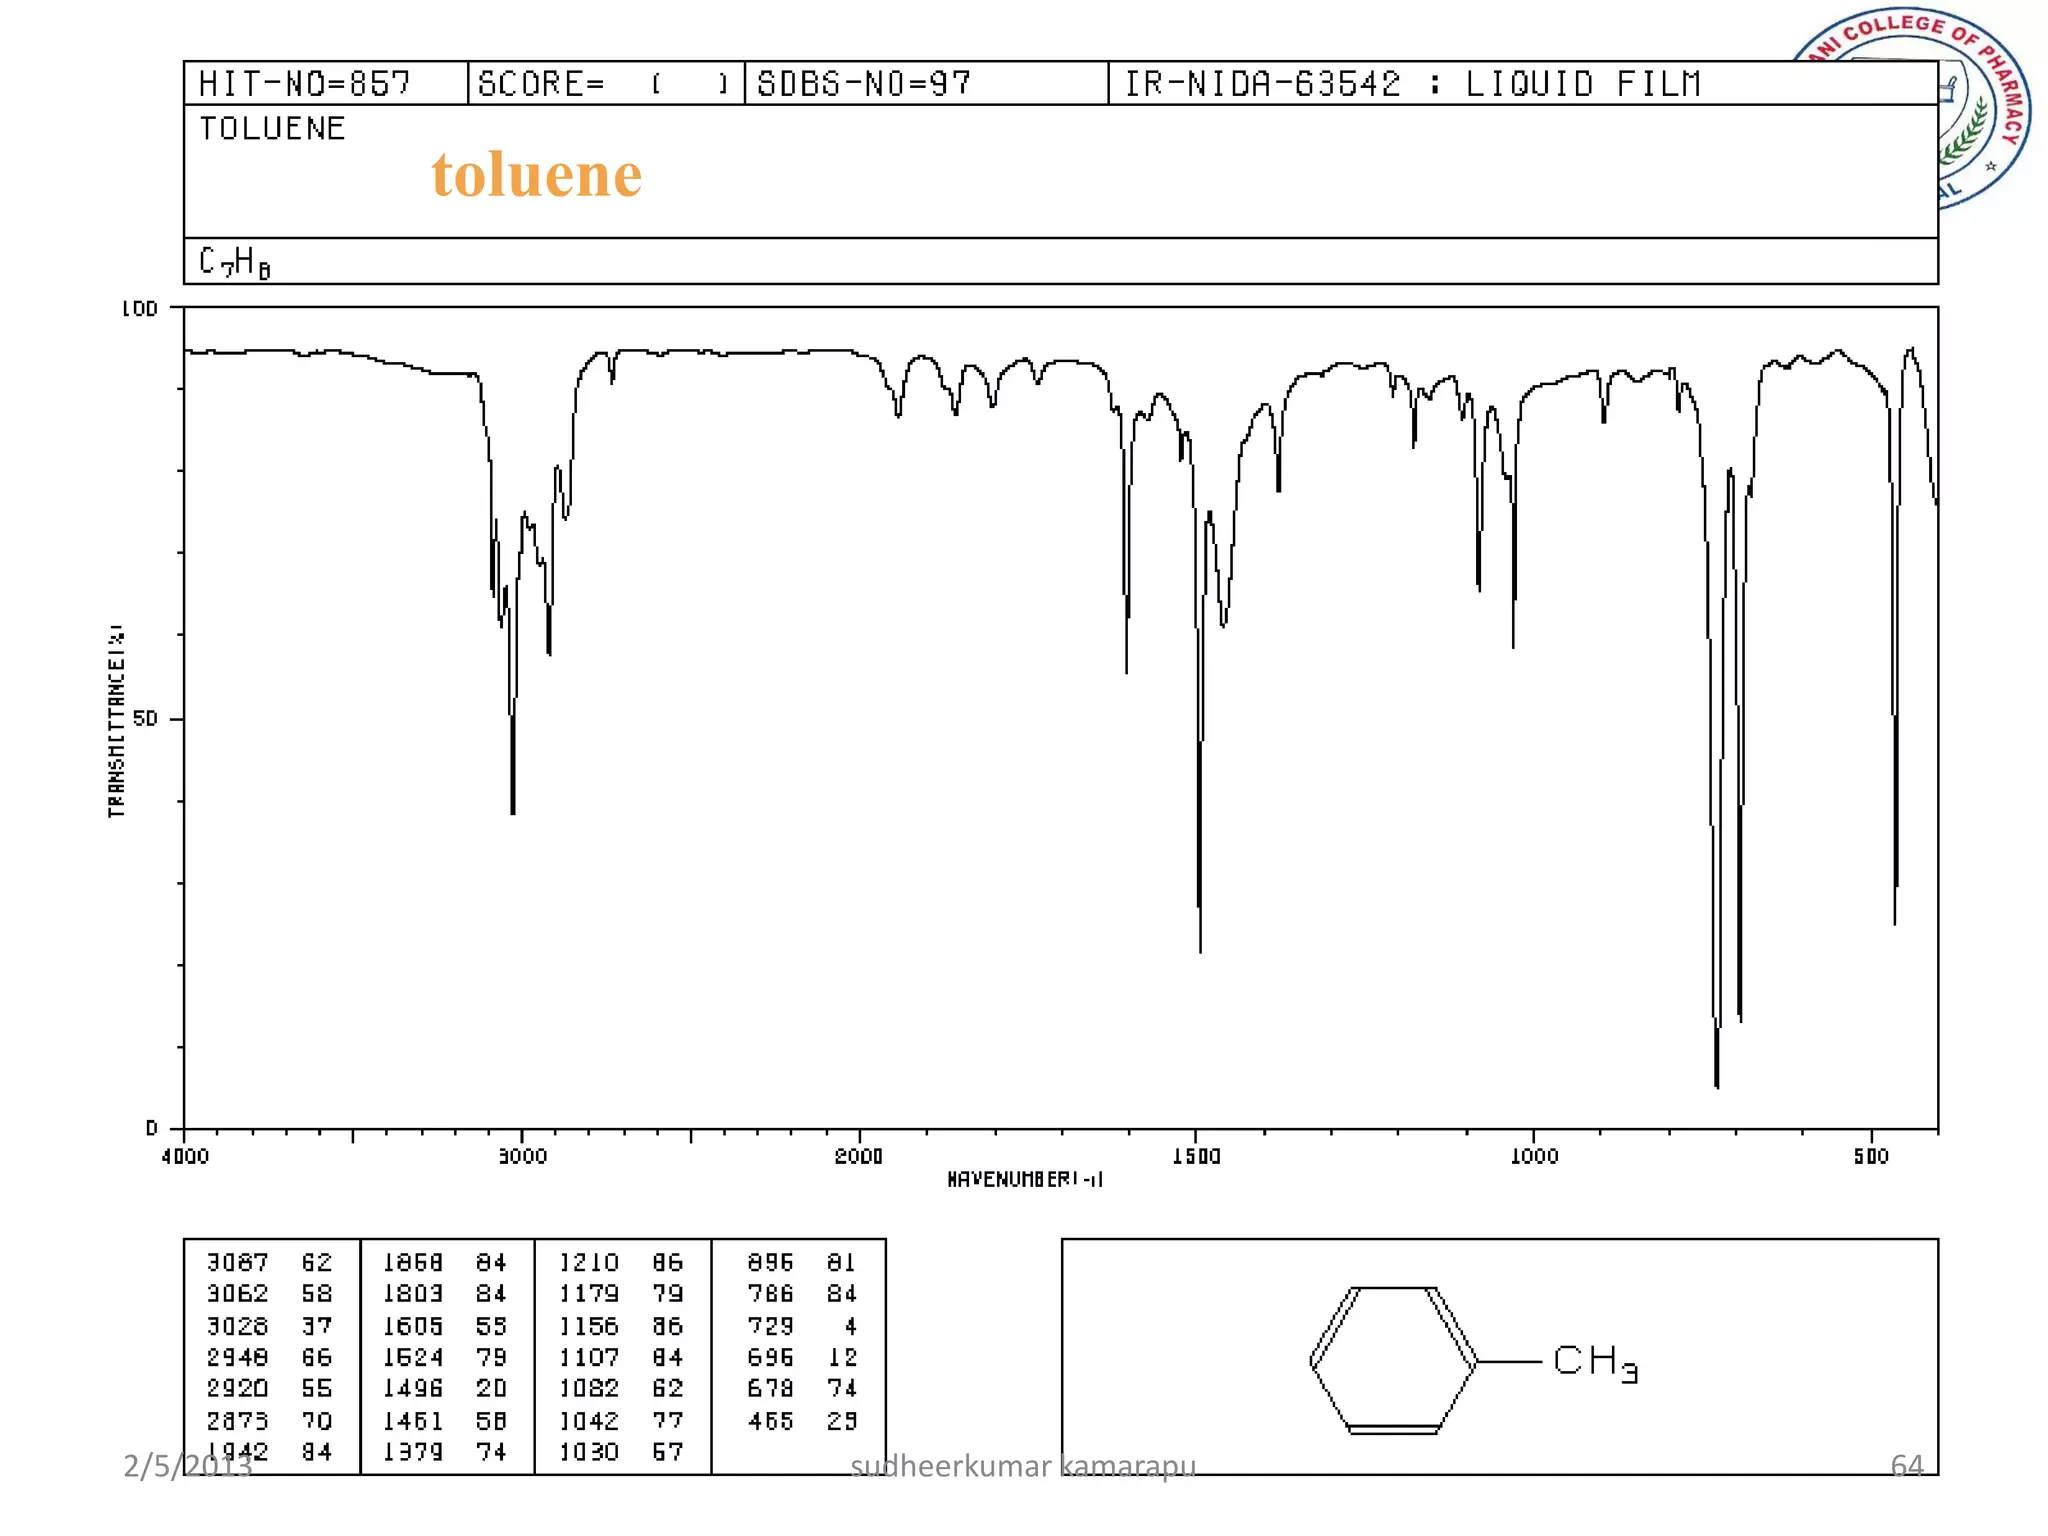This screenshot has width=2048, height=1536.
Task: Click the orange 'toluene' title text
Action: pyautogui.click(x=537, y=175)
